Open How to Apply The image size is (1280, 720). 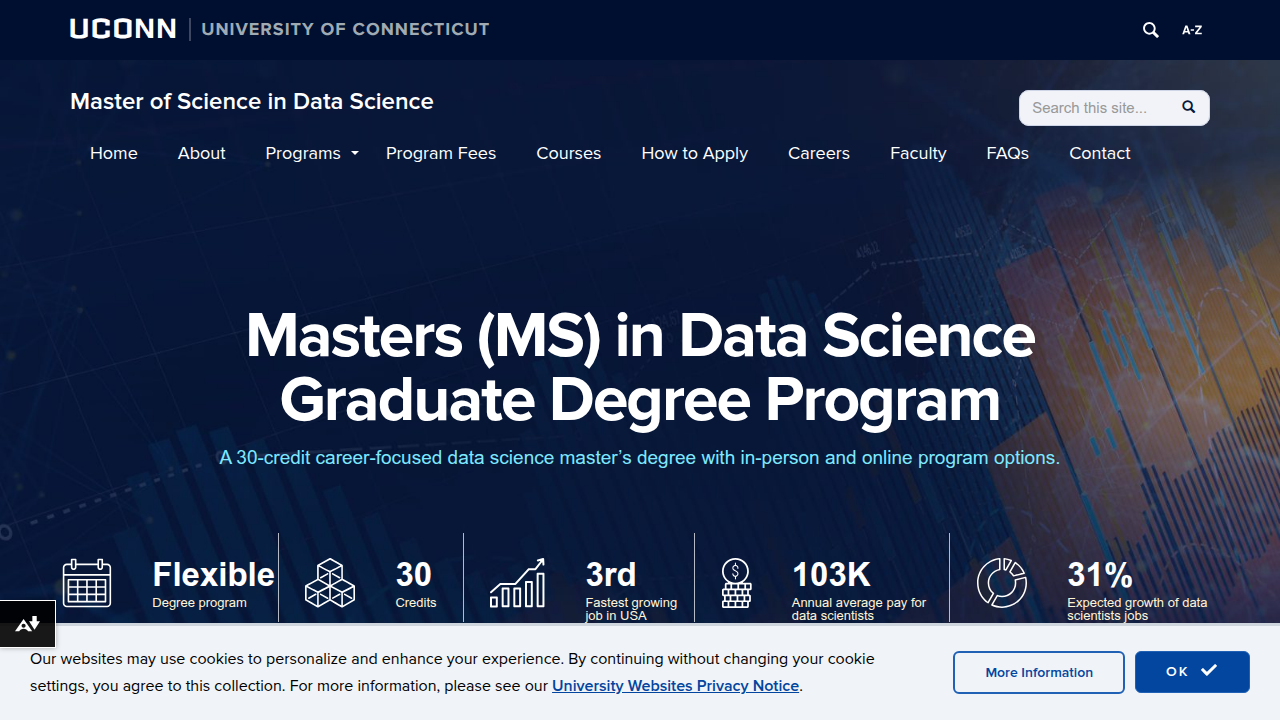pos(695,153)
